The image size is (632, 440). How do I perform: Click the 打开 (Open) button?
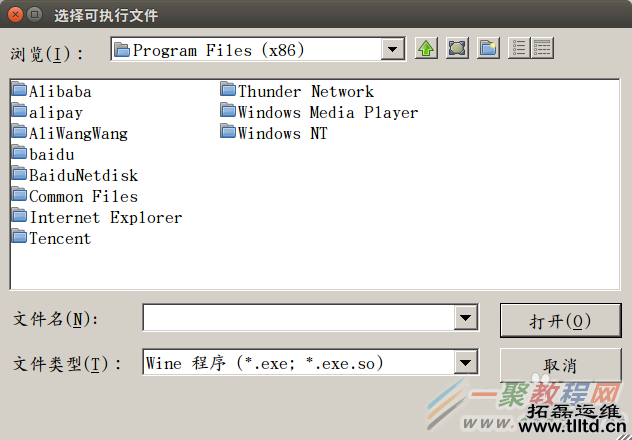(x=560, y=320)
